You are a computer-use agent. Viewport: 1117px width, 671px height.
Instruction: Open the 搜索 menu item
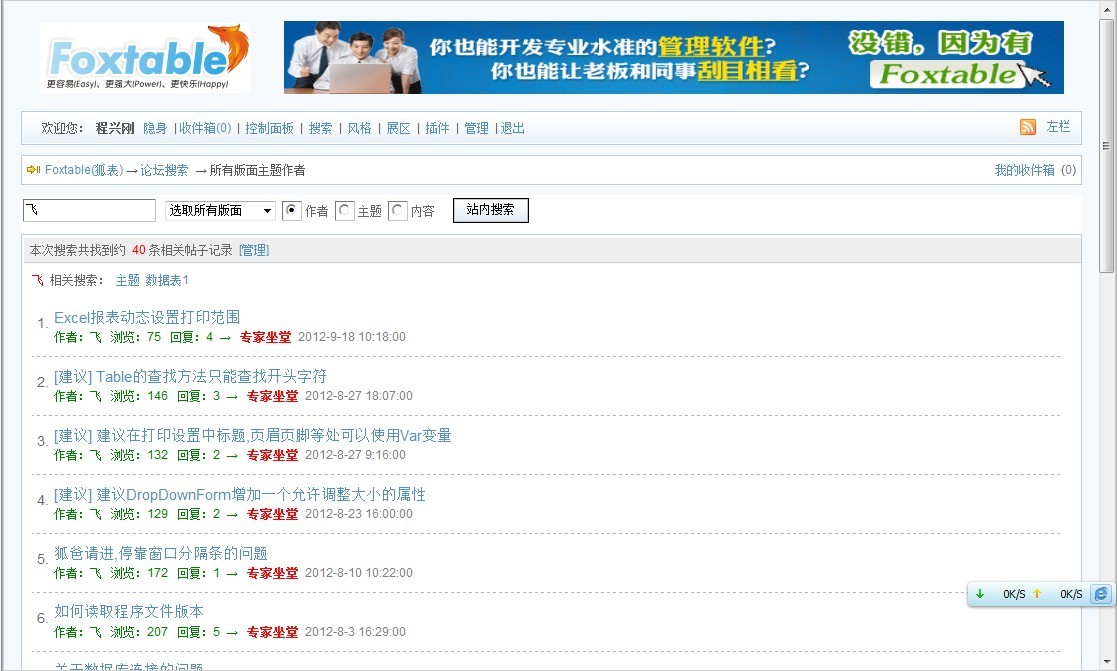[x=321, y=128]
